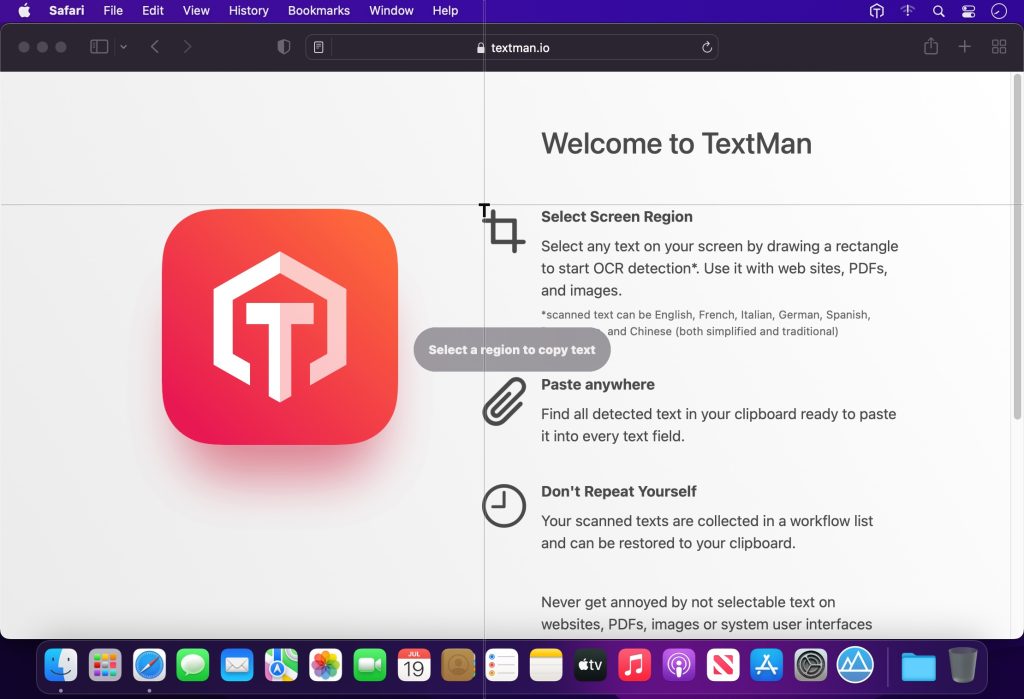This screenshot has height=699, width=1024.
Task: Click the Select a region to copy text prompt
Action: point(512,349)
